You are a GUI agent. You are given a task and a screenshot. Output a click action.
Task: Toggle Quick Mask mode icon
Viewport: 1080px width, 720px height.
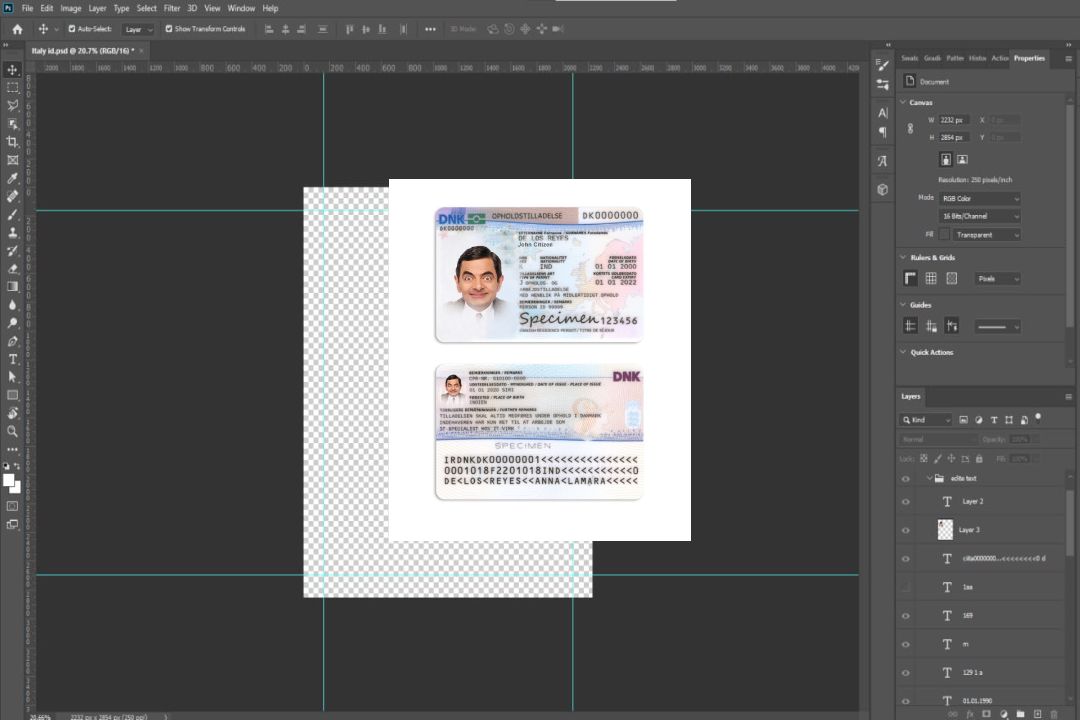(12, 506)
